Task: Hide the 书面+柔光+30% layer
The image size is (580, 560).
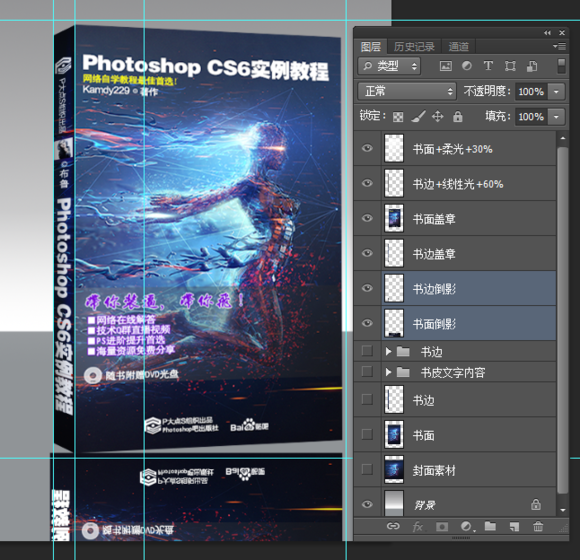Action: point(367,148)
